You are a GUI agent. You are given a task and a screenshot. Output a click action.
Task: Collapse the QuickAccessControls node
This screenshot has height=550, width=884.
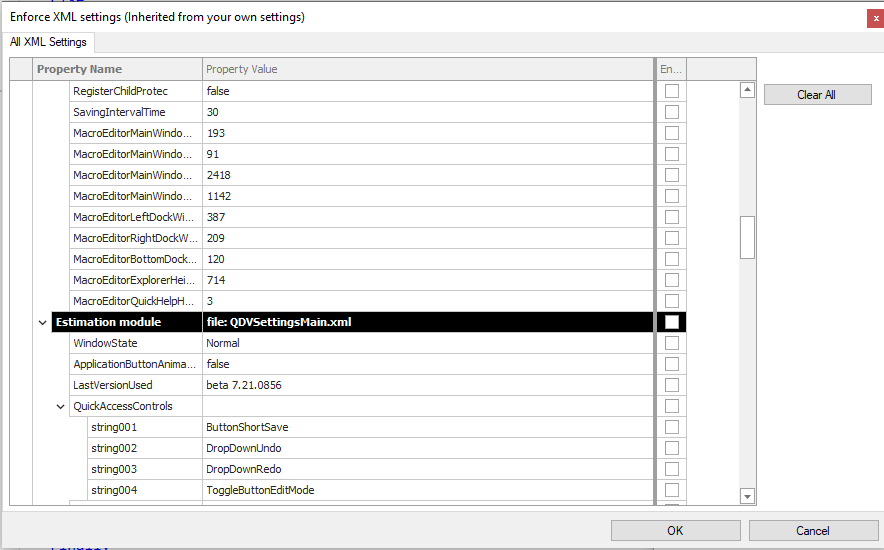61,406
